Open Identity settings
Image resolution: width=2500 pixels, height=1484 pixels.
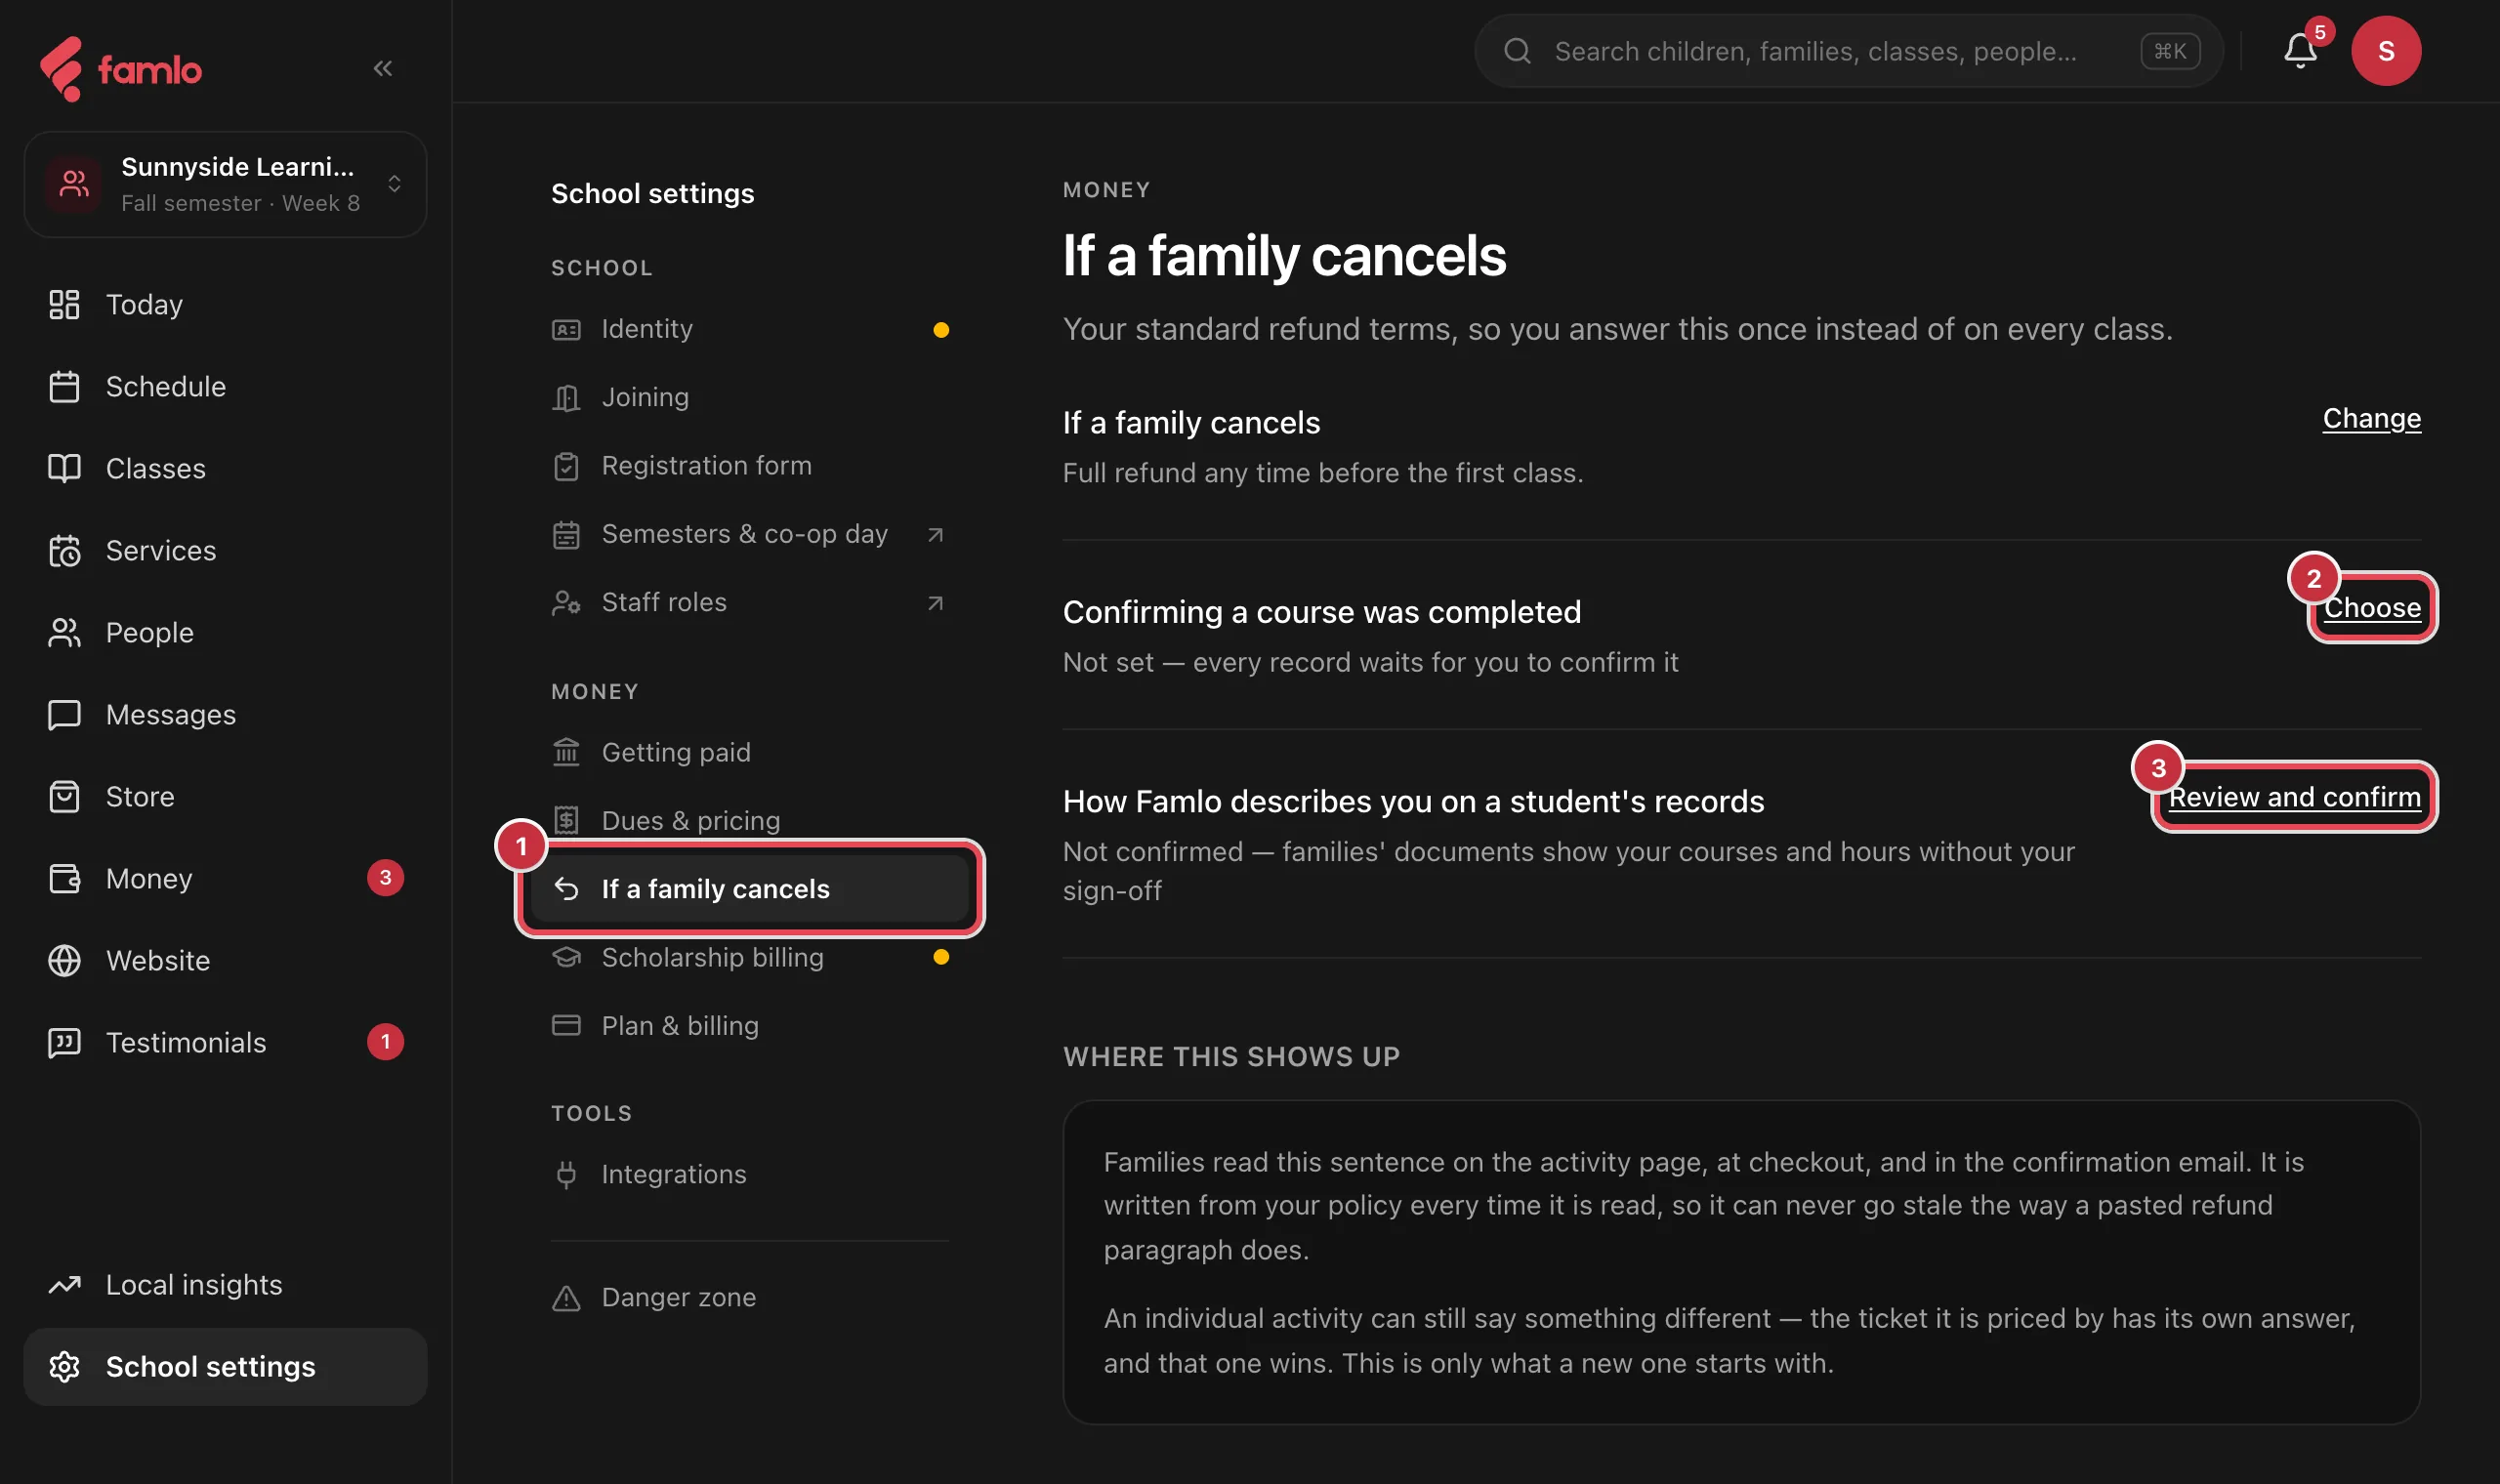(x=750, y=329)
